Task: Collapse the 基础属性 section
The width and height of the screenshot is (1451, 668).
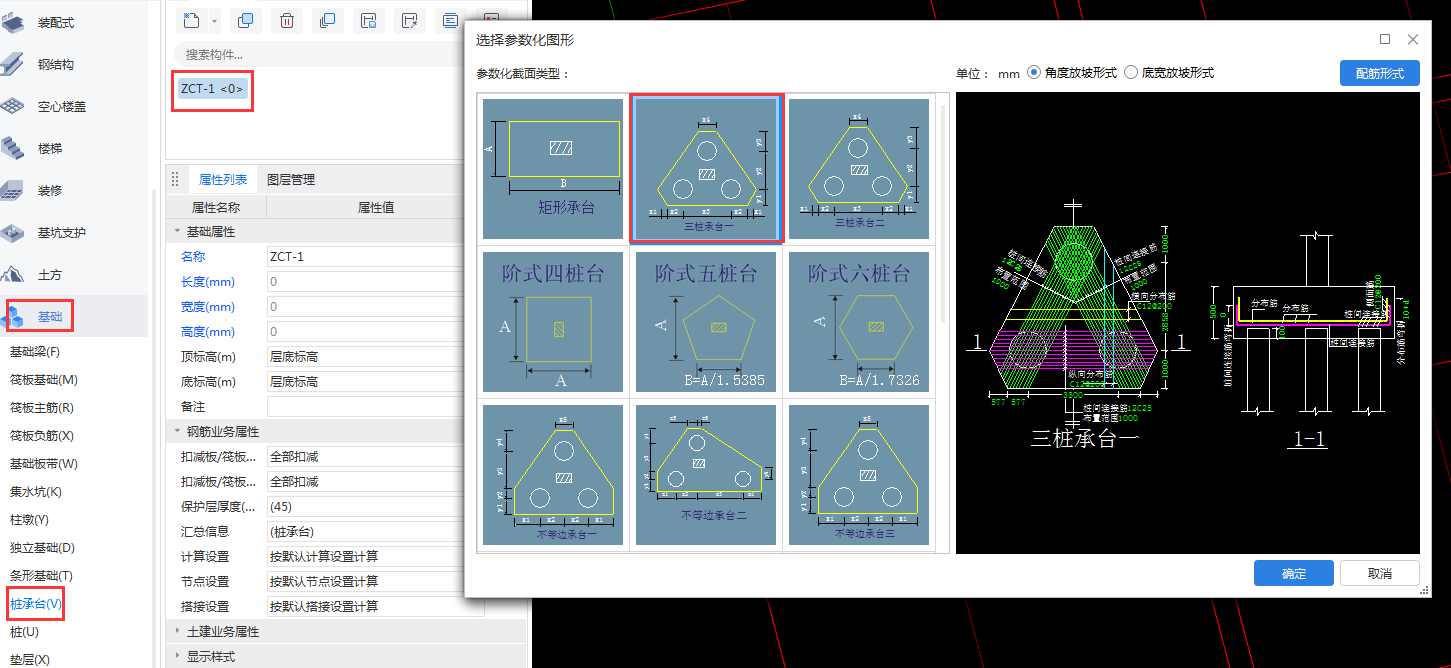Action: click(178, 232)
